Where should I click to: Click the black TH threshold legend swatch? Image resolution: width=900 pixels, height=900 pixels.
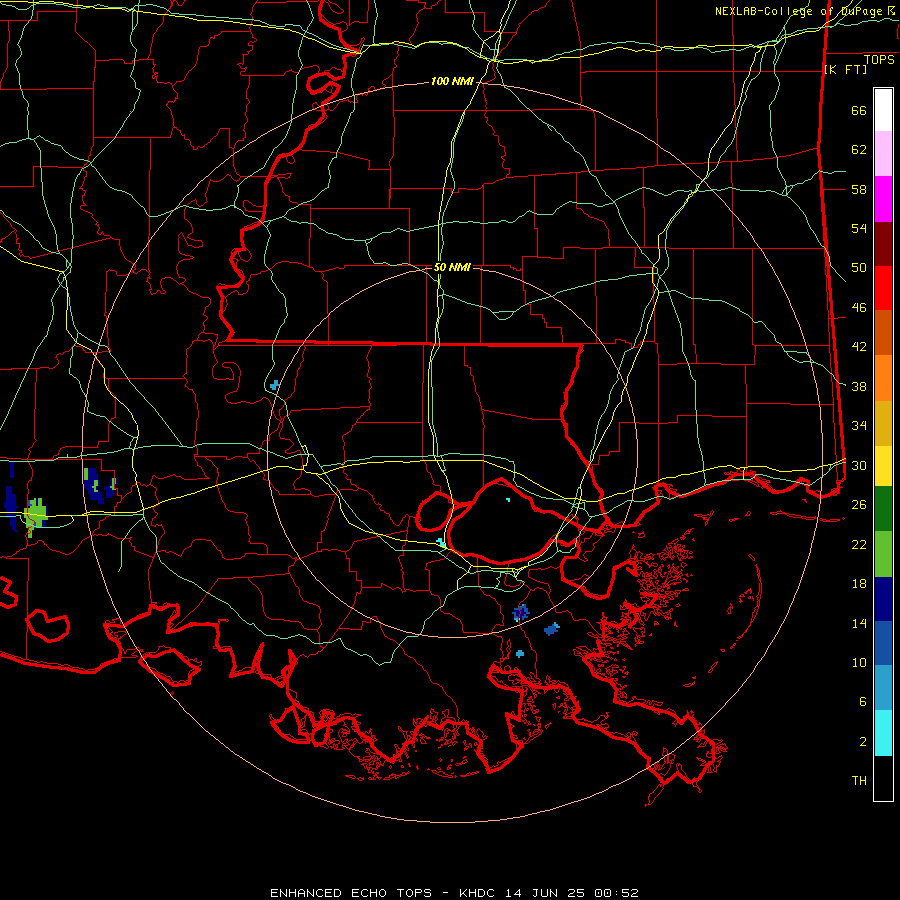point(883,778)
